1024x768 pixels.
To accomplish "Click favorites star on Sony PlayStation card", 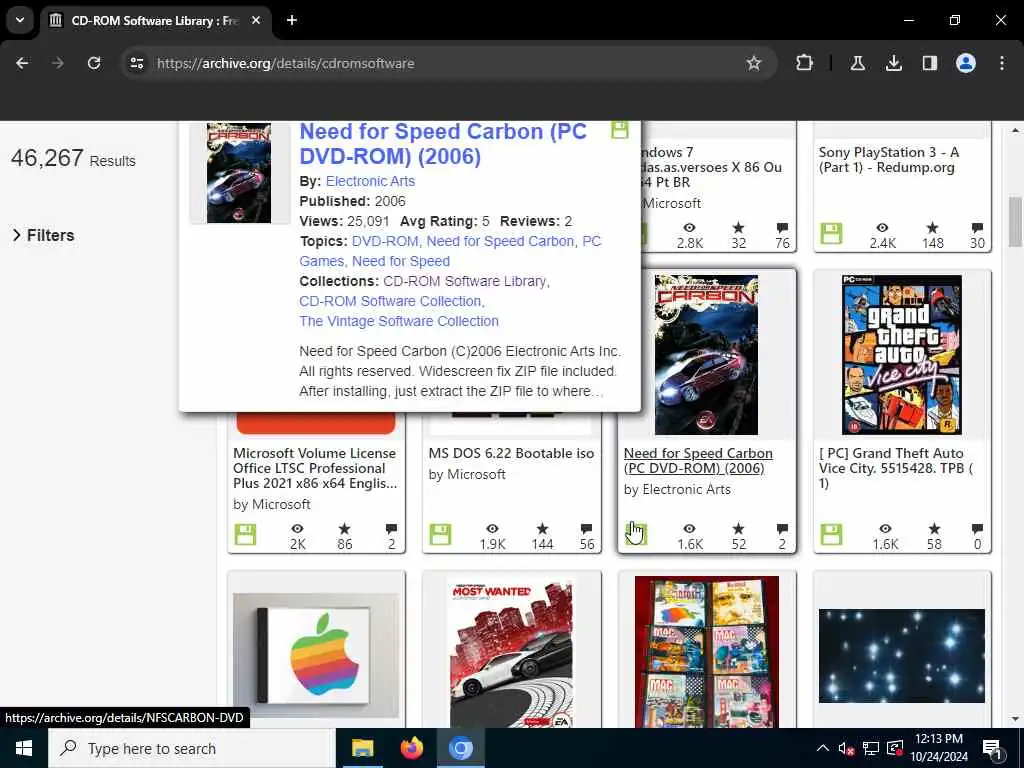I will (933, 227).
